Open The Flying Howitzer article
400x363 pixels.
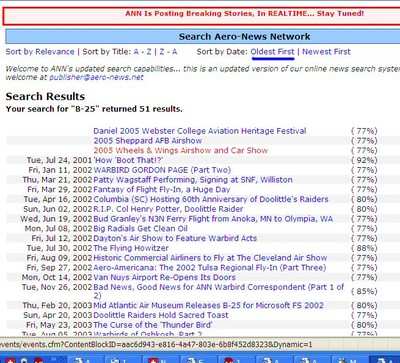(131, 248)
